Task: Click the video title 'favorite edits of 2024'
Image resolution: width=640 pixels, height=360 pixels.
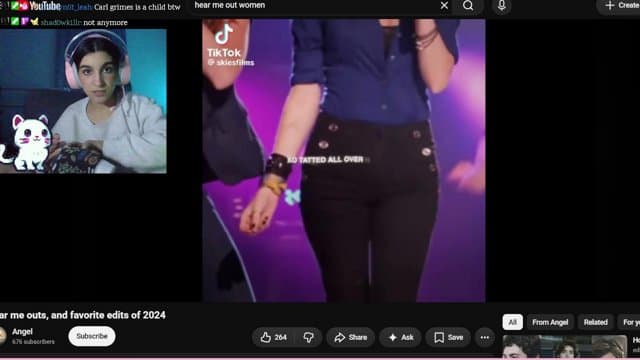Action: [x=117, y=315]
